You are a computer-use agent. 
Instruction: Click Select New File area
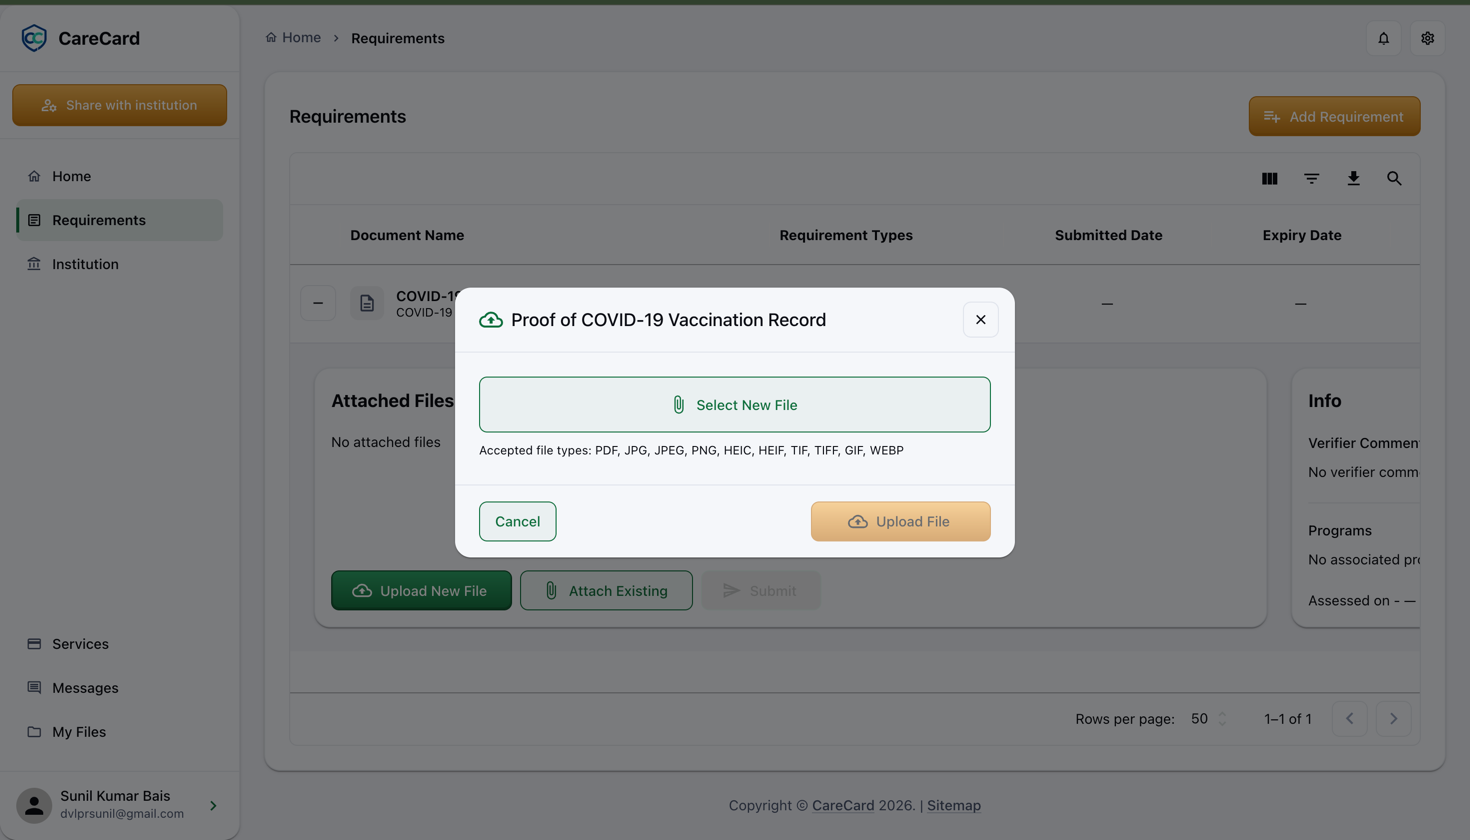coord(735,405)
